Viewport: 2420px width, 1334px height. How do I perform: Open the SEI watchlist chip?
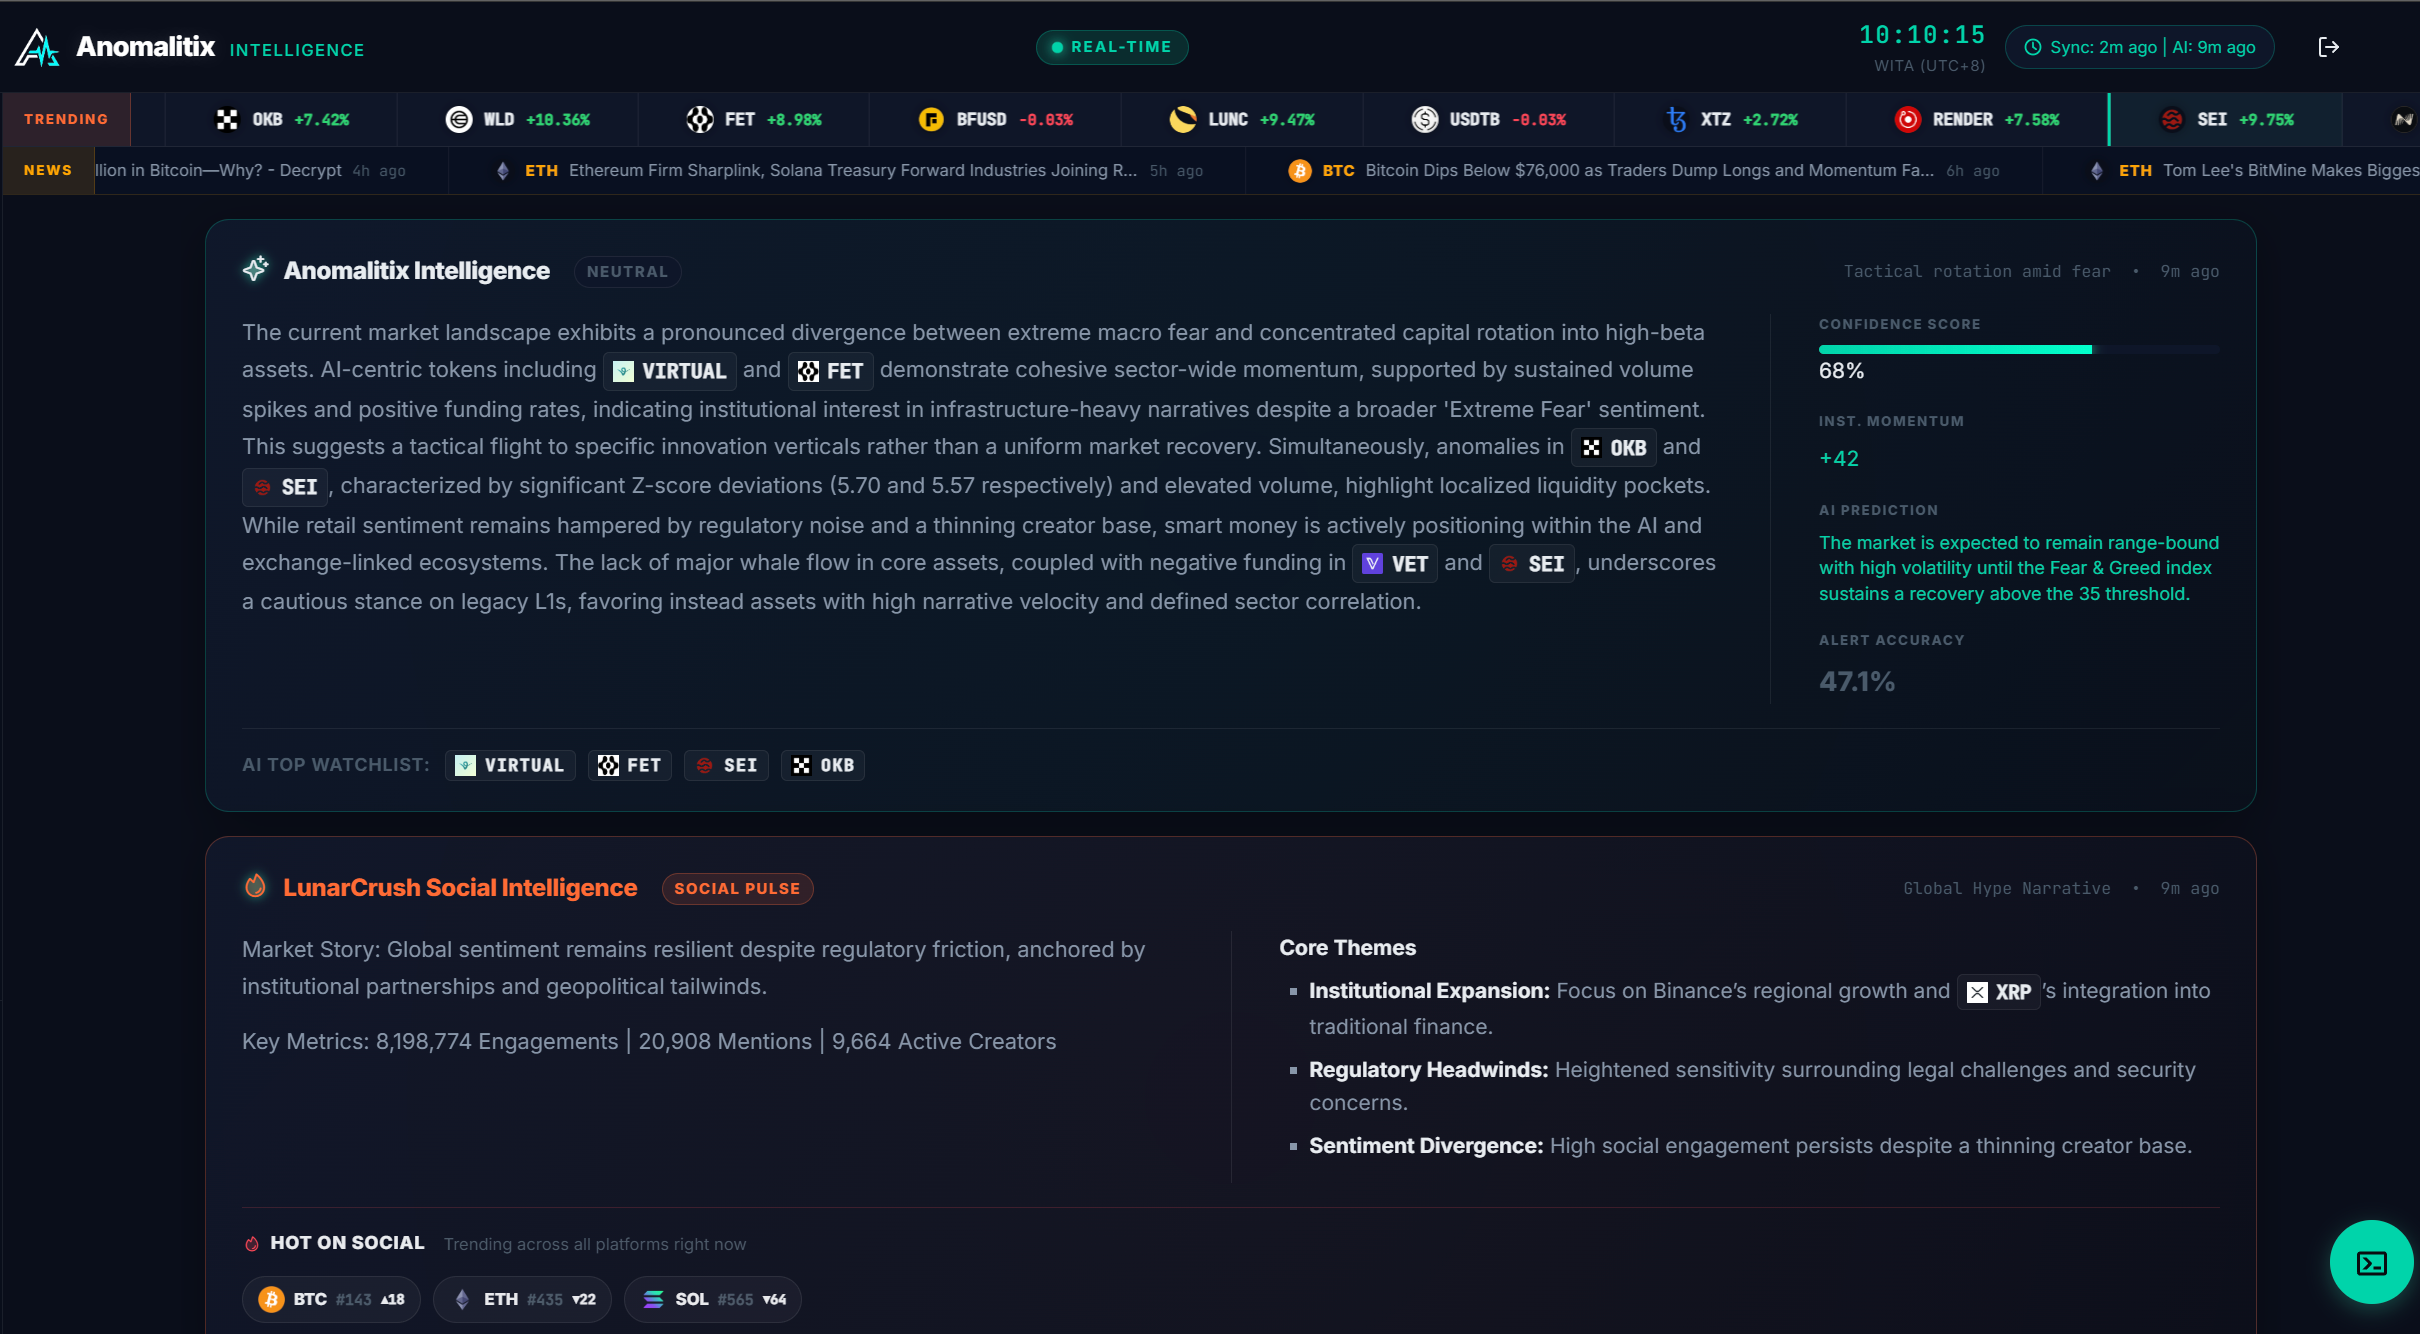pyautogui.click(x=726, y=765)
